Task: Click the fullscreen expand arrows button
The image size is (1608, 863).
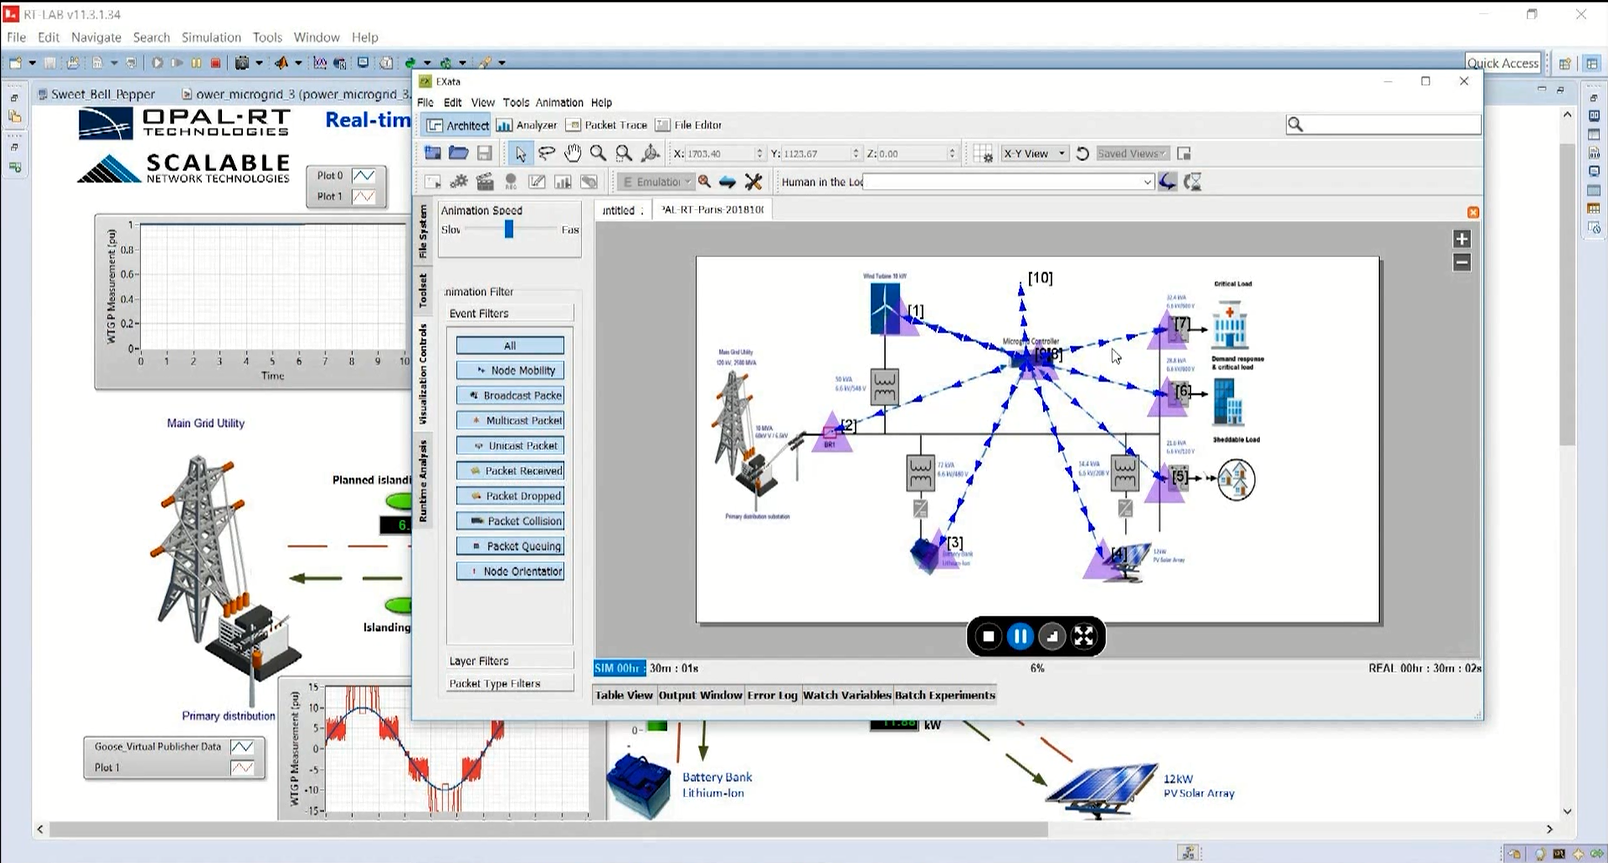Action: 1084,636
